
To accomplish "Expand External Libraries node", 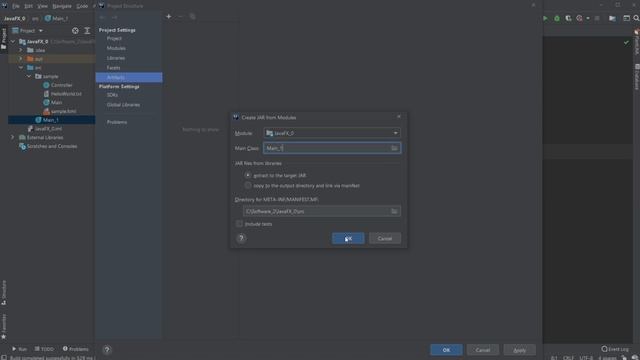I will click(13, 138).
